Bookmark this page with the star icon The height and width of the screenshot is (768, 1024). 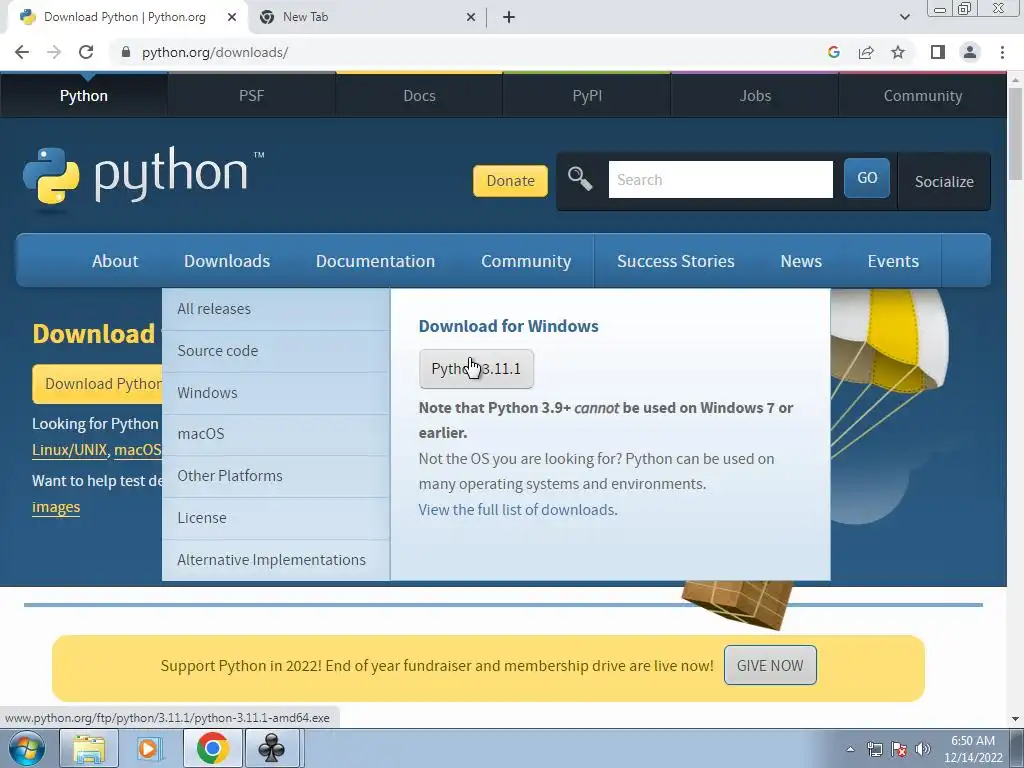[x=898, y=52]
